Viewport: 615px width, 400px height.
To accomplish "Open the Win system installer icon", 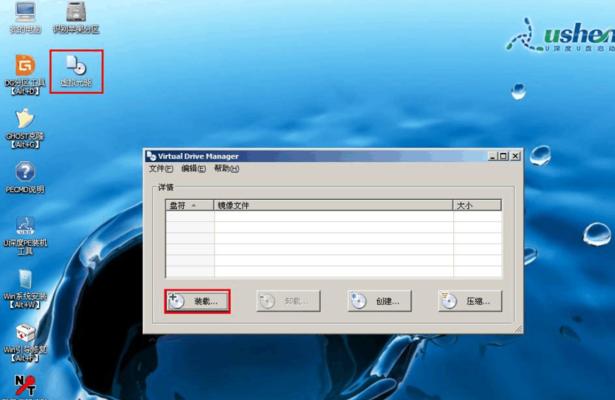I will pyautogui.click(x=25, y=289).
